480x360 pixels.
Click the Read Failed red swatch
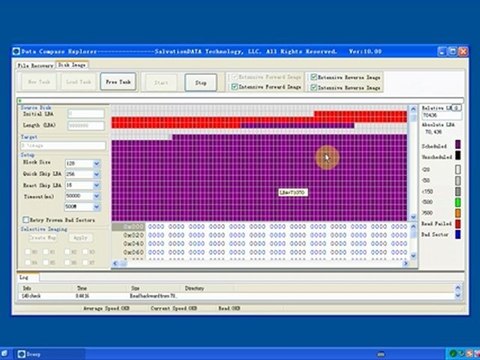coord(458,223)
